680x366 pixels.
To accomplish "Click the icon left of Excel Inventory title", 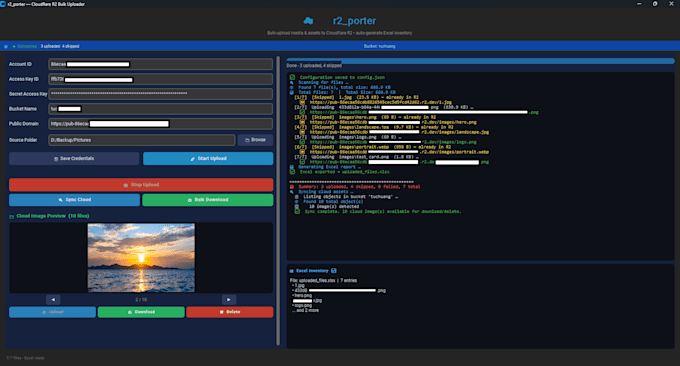I will tap(291, 271).
